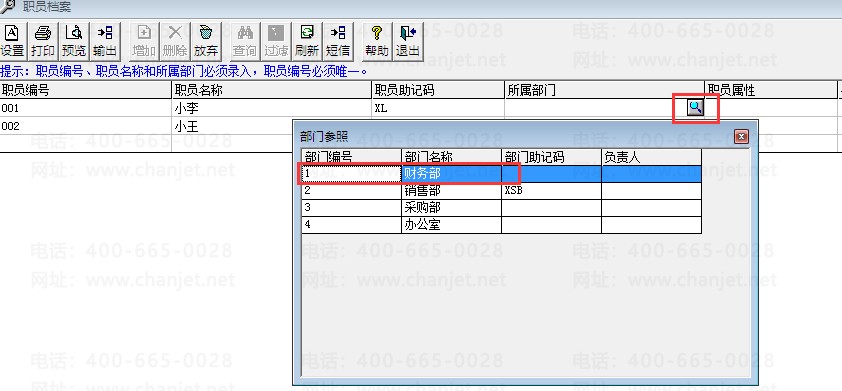Click the 输出 (Export) toolbar icon

click(105, 41)
